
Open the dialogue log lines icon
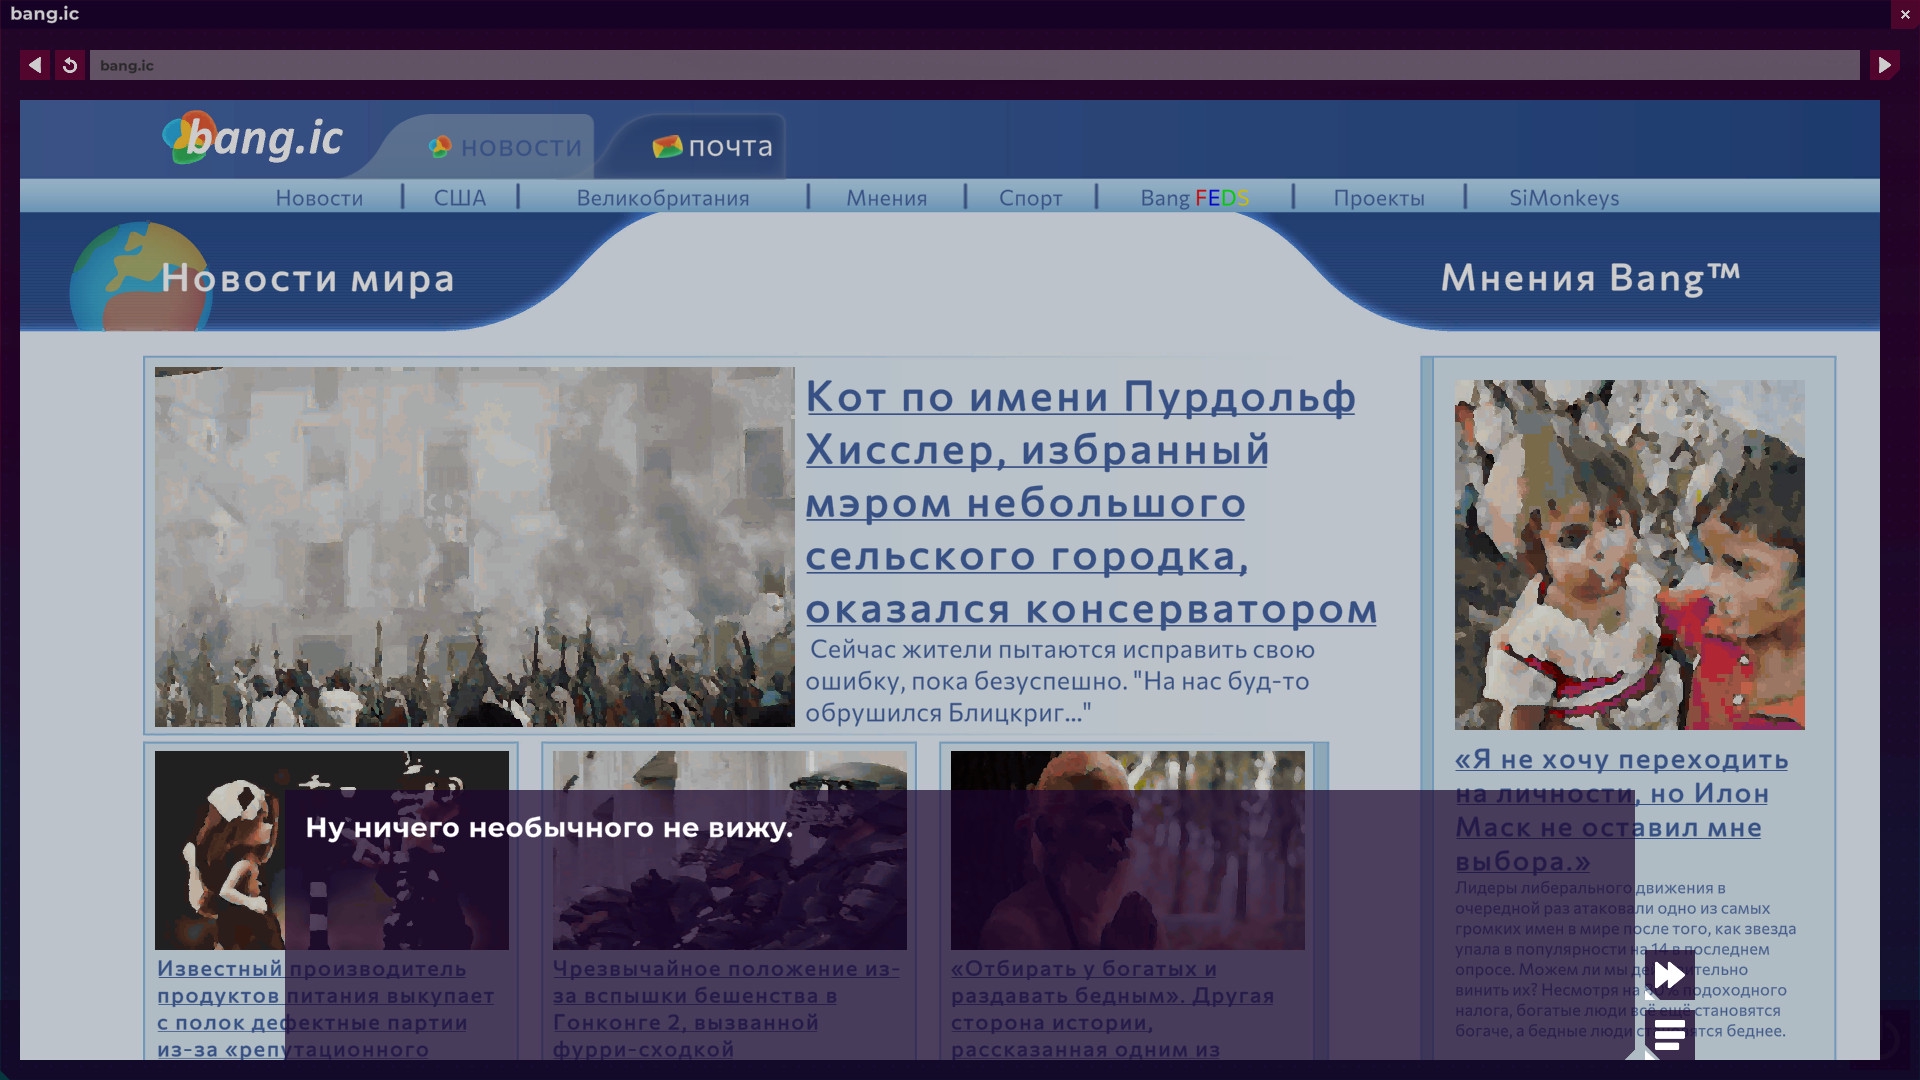(x=1670, y=1035)
